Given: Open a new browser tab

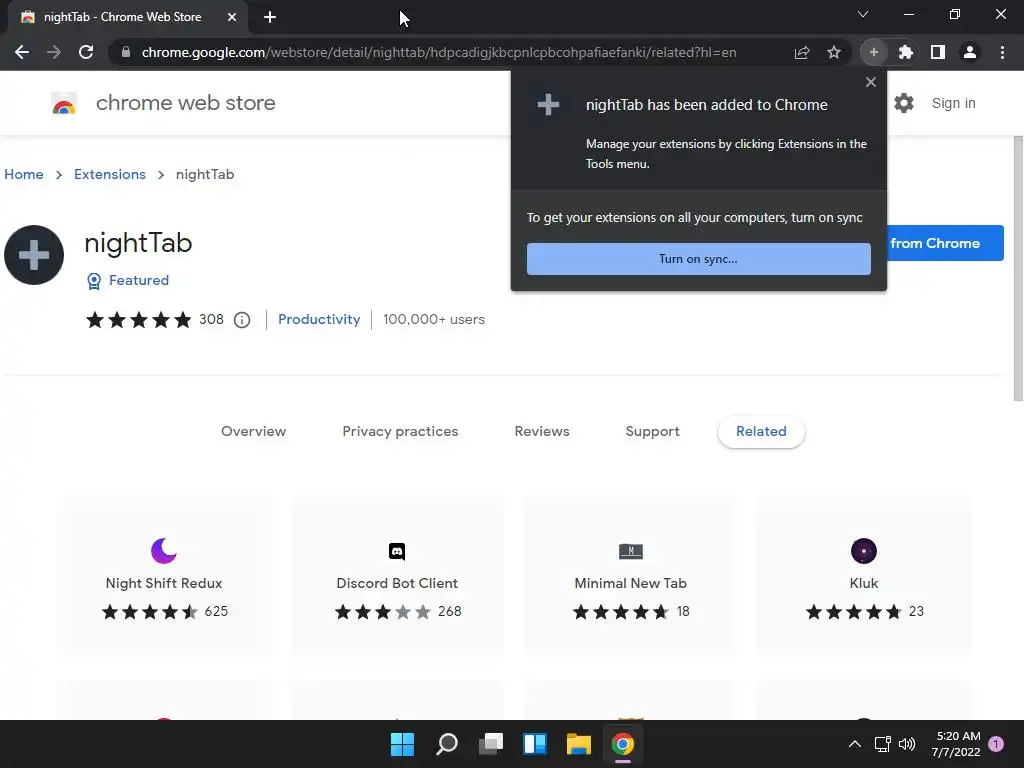Looking at the screenshot, I should pos(270,17).
